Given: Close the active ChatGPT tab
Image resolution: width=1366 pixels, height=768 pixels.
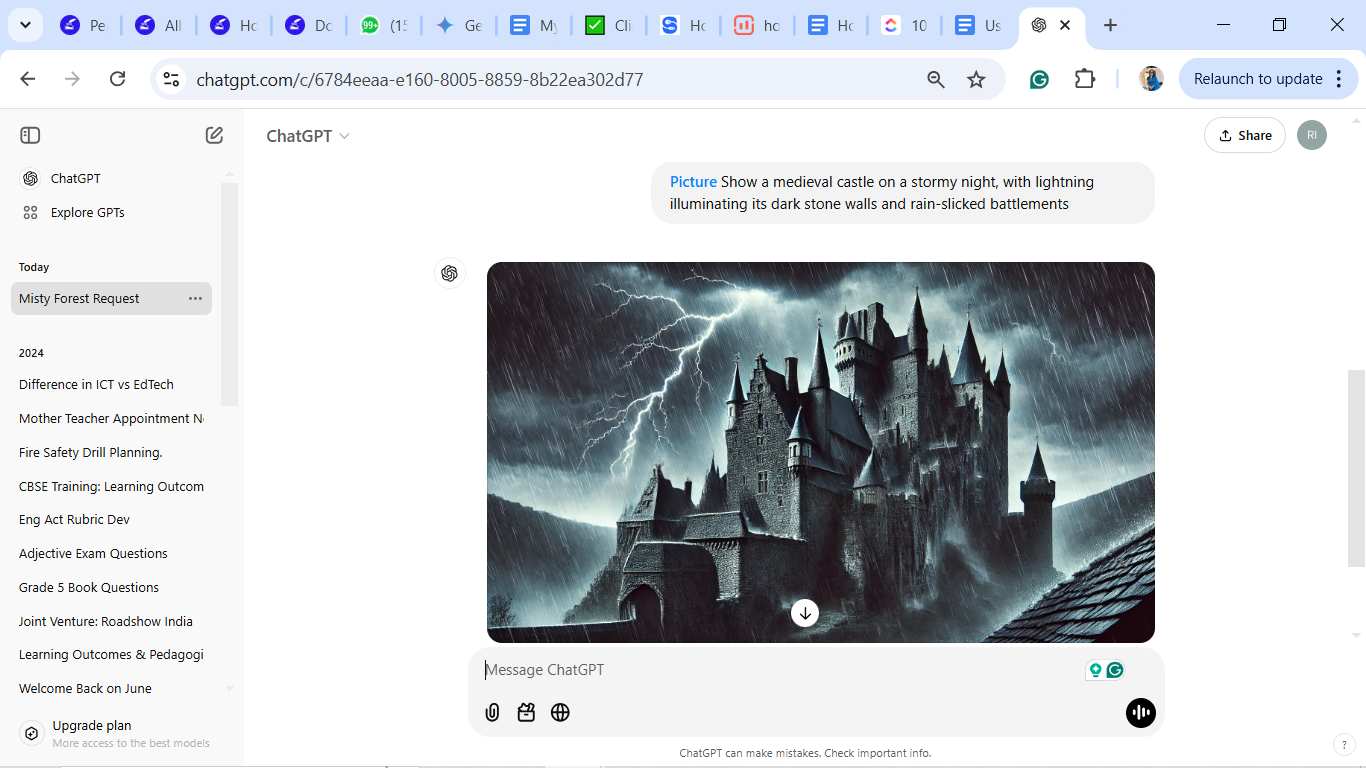Looking at the screenshot, I should click(x=1066, y=25).
